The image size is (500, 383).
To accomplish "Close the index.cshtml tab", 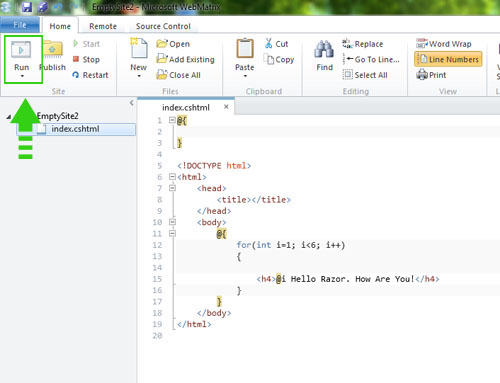I will [226, 107].
